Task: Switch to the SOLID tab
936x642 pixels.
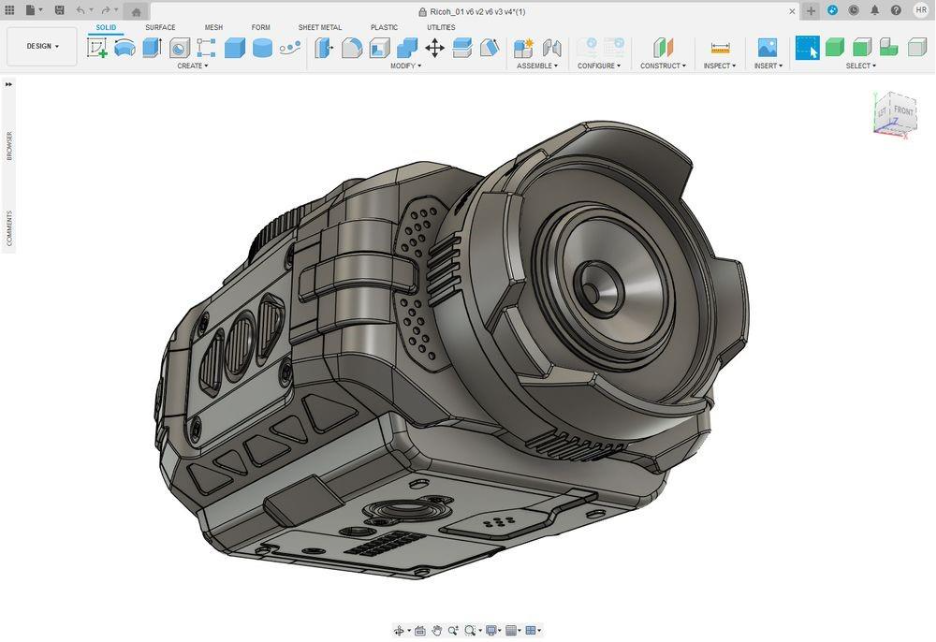Action: tap(106, 27)
